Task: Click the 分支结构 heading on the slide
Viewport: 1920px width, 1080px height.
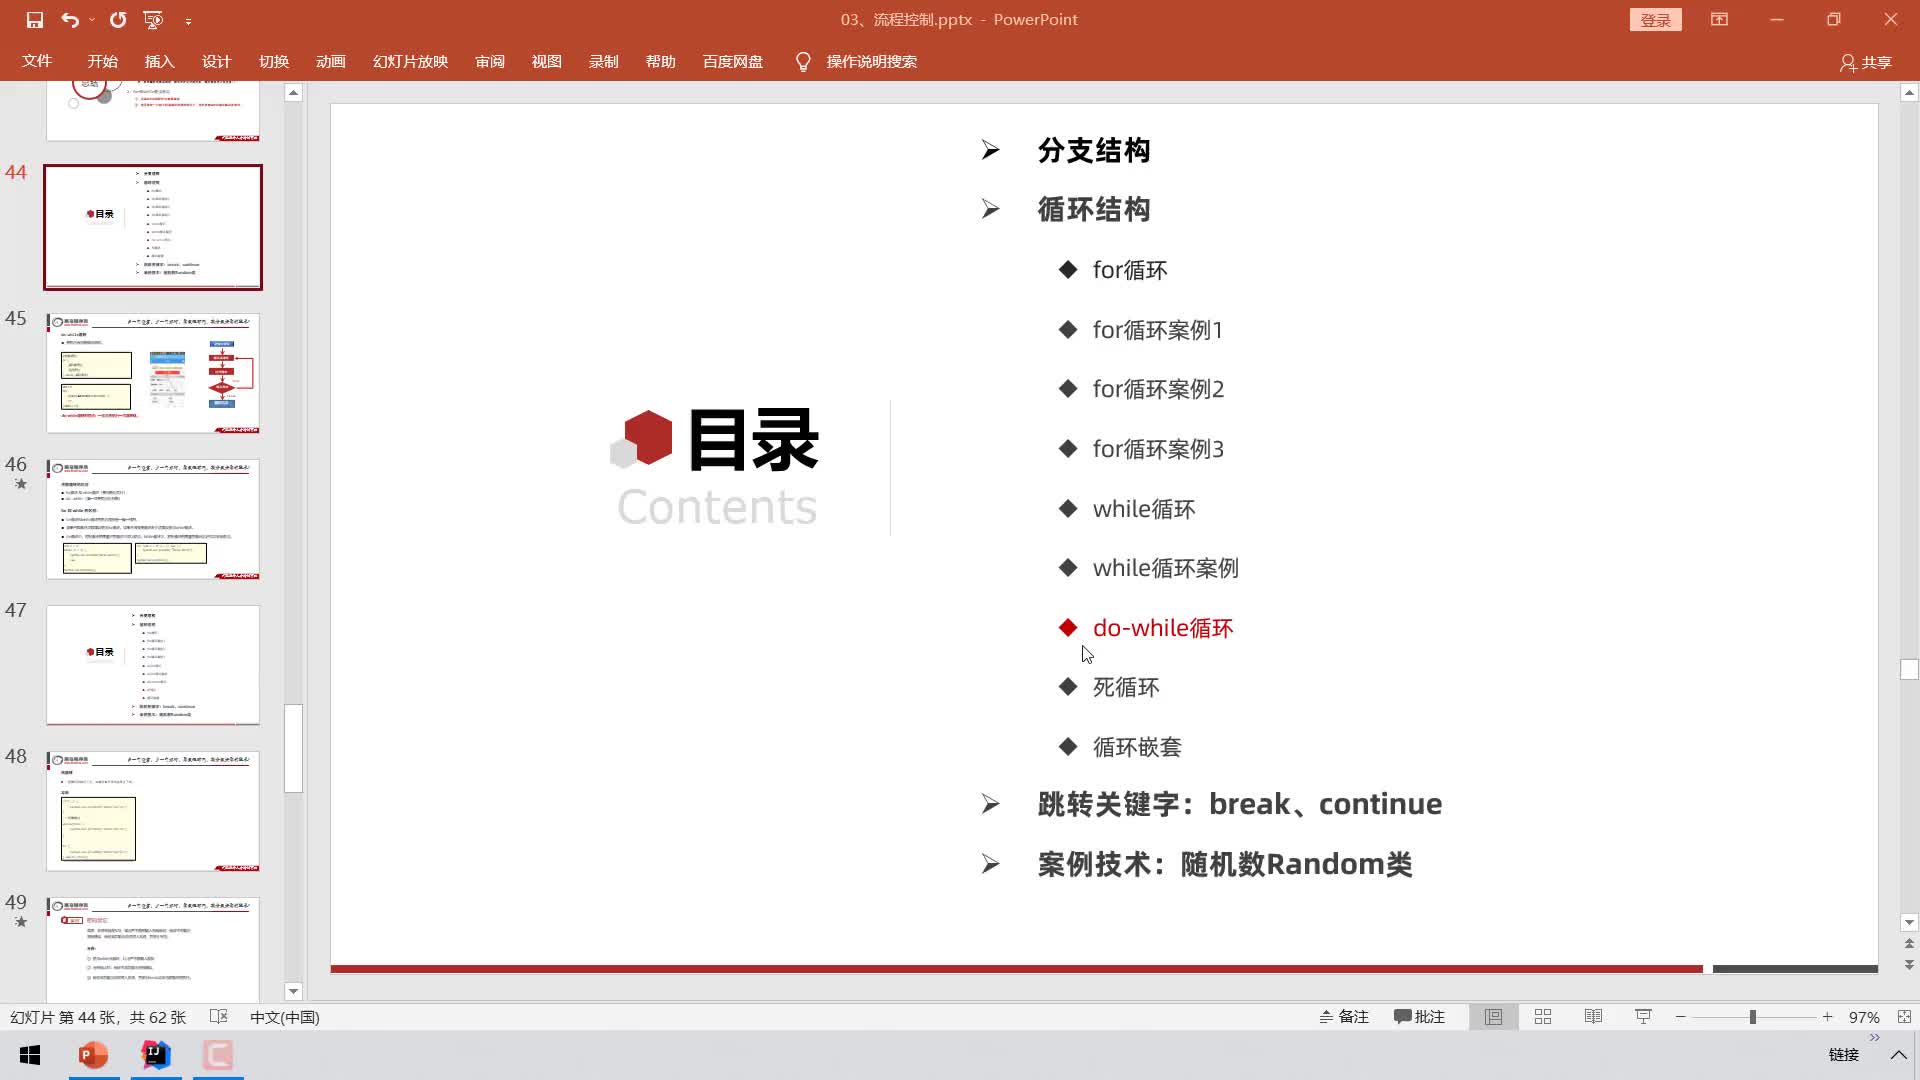Action: click(1094, 151)
